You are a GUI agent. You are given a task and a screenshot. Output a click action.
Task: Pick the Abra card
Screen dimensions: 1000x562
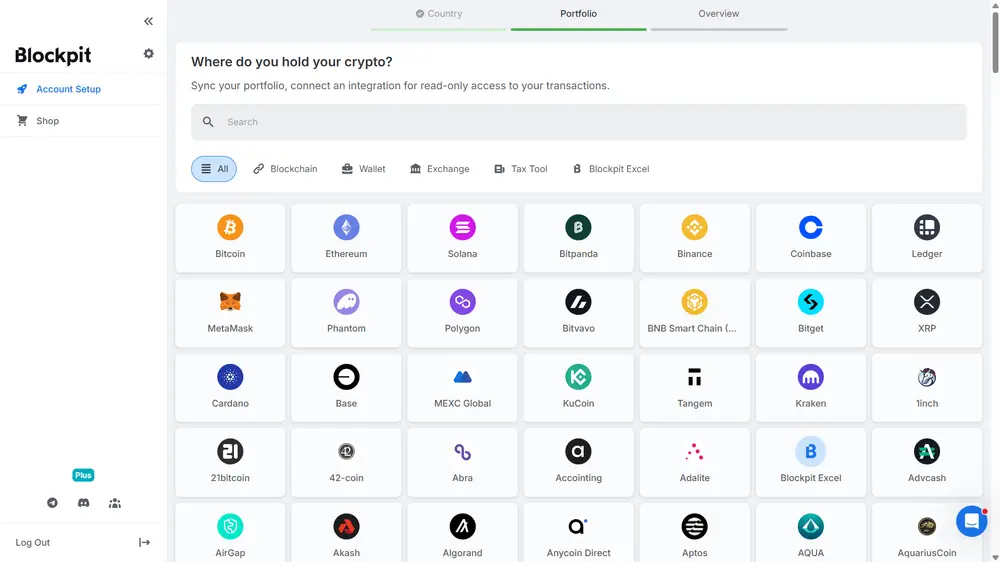click(x=462, y=462)
